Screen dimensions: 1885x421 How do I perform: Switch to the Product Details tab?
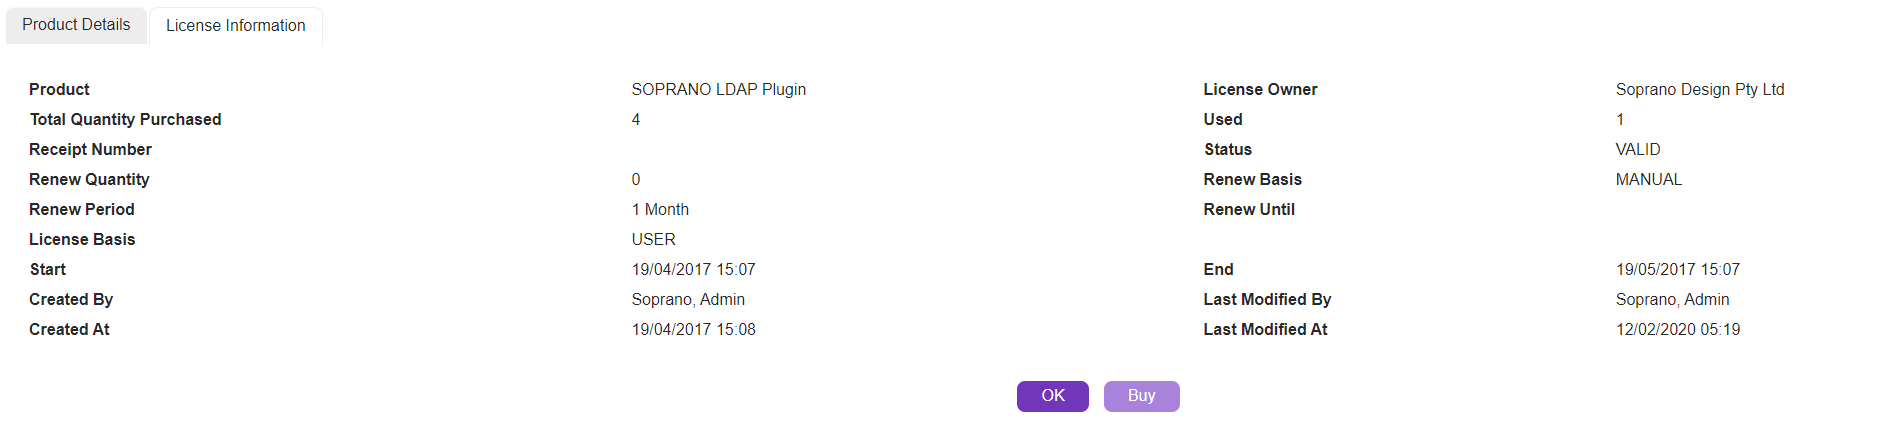pyautogui.click(x=76, y=25)
